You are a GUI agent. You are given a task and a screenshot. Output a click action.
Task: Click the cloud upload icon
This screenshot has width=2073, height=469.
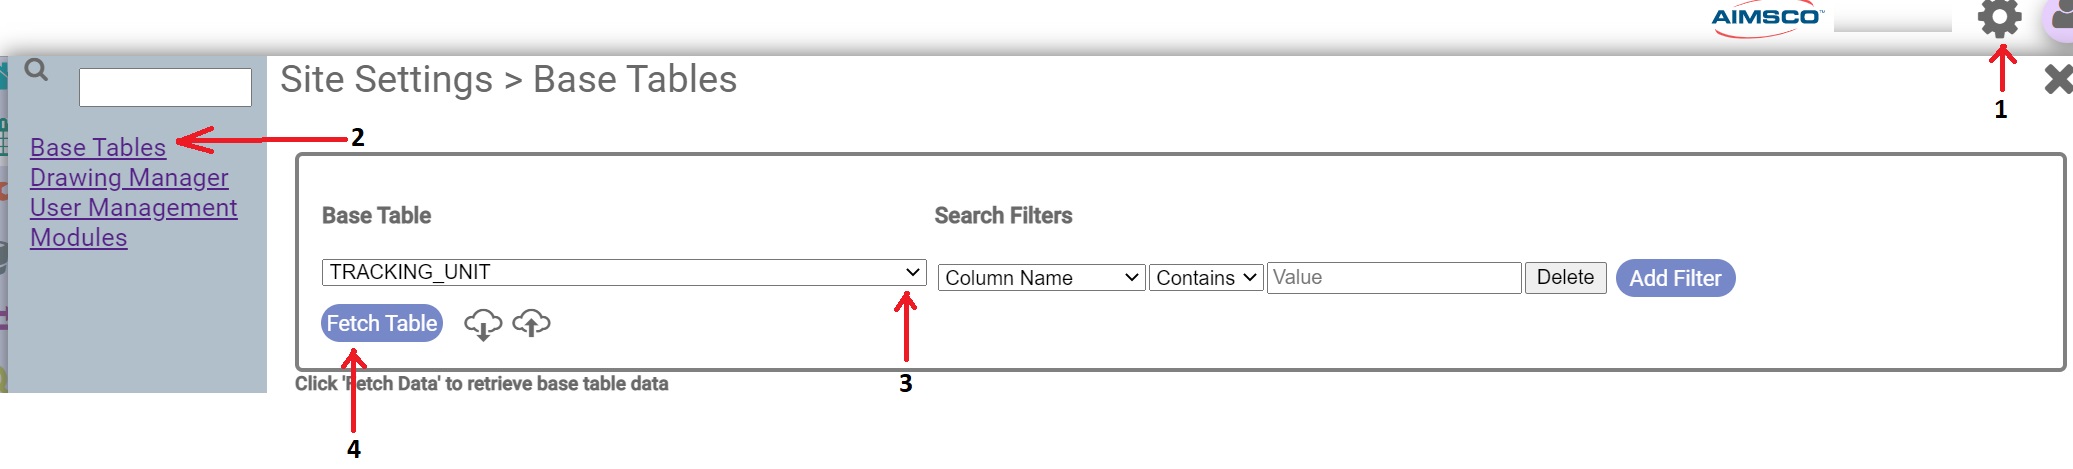[x=531, y=323]
